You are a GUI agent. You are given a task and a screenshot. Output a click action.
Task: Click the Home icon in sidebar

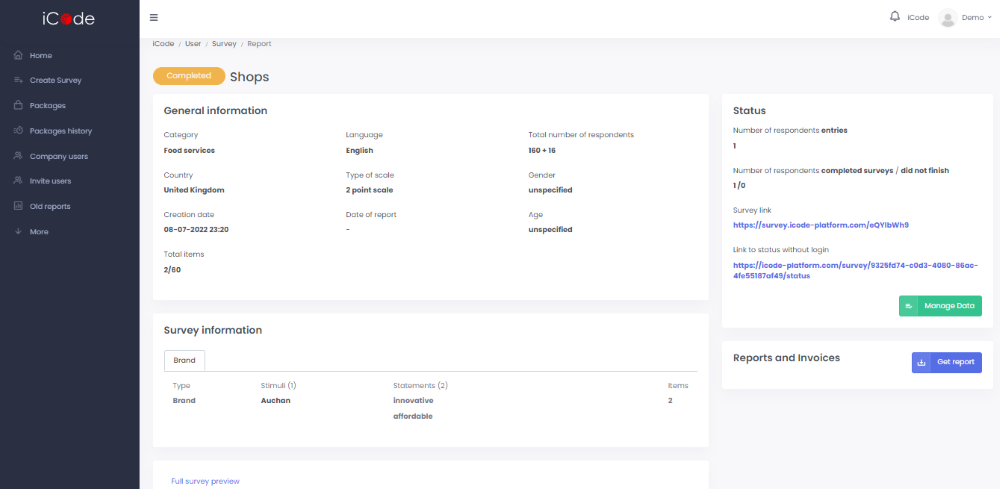pyautogui.click(x=18, y=55)
